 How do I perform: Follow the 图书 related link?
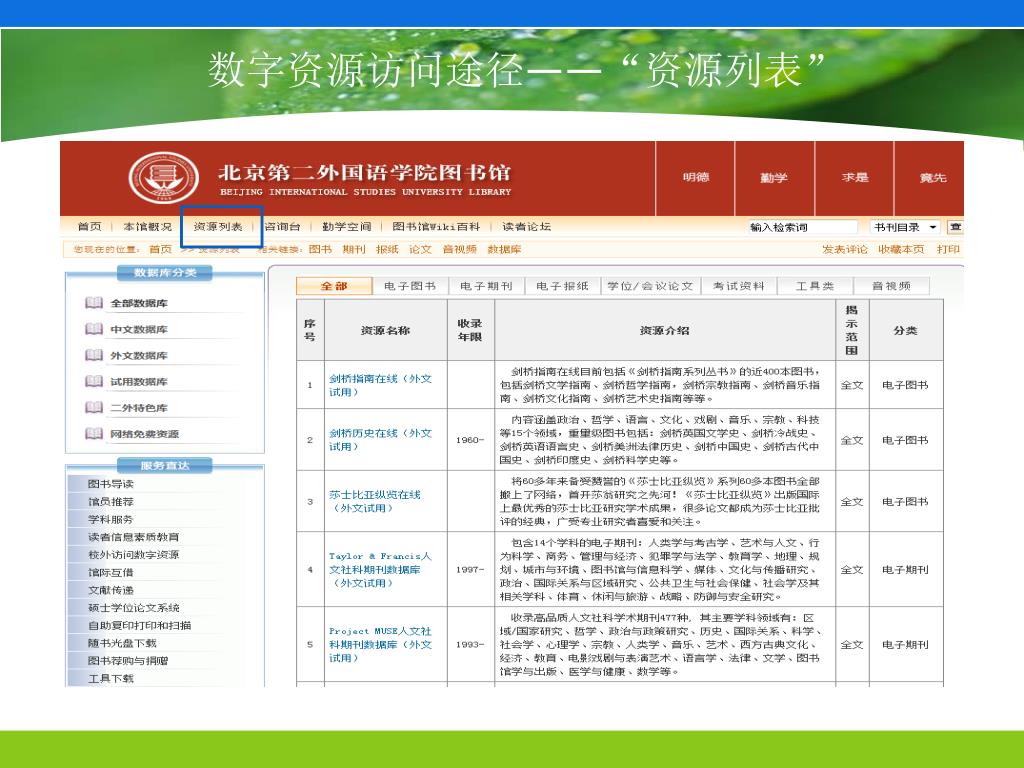click(x=320, y=249)
